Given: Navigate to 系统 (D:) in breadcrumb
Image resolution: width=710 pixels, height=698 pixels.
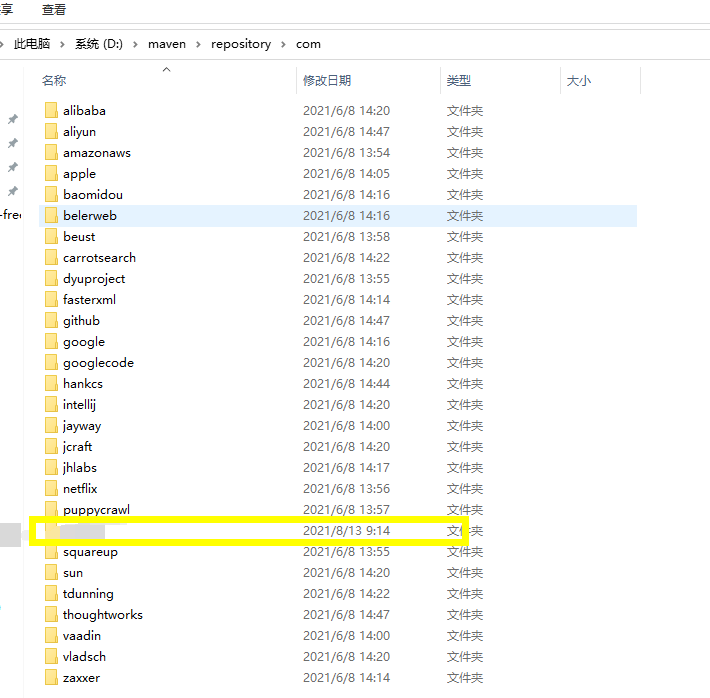Looking at the screenshot, I should click(99, 43).
